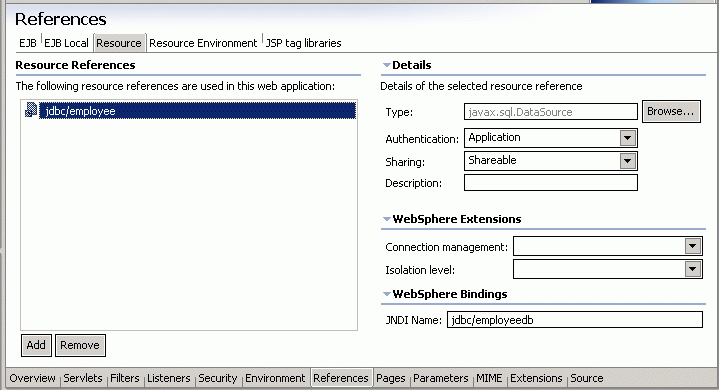Switch to the Listeners page
This screenshot has height=390, width=719.
[x=169, y=378]
